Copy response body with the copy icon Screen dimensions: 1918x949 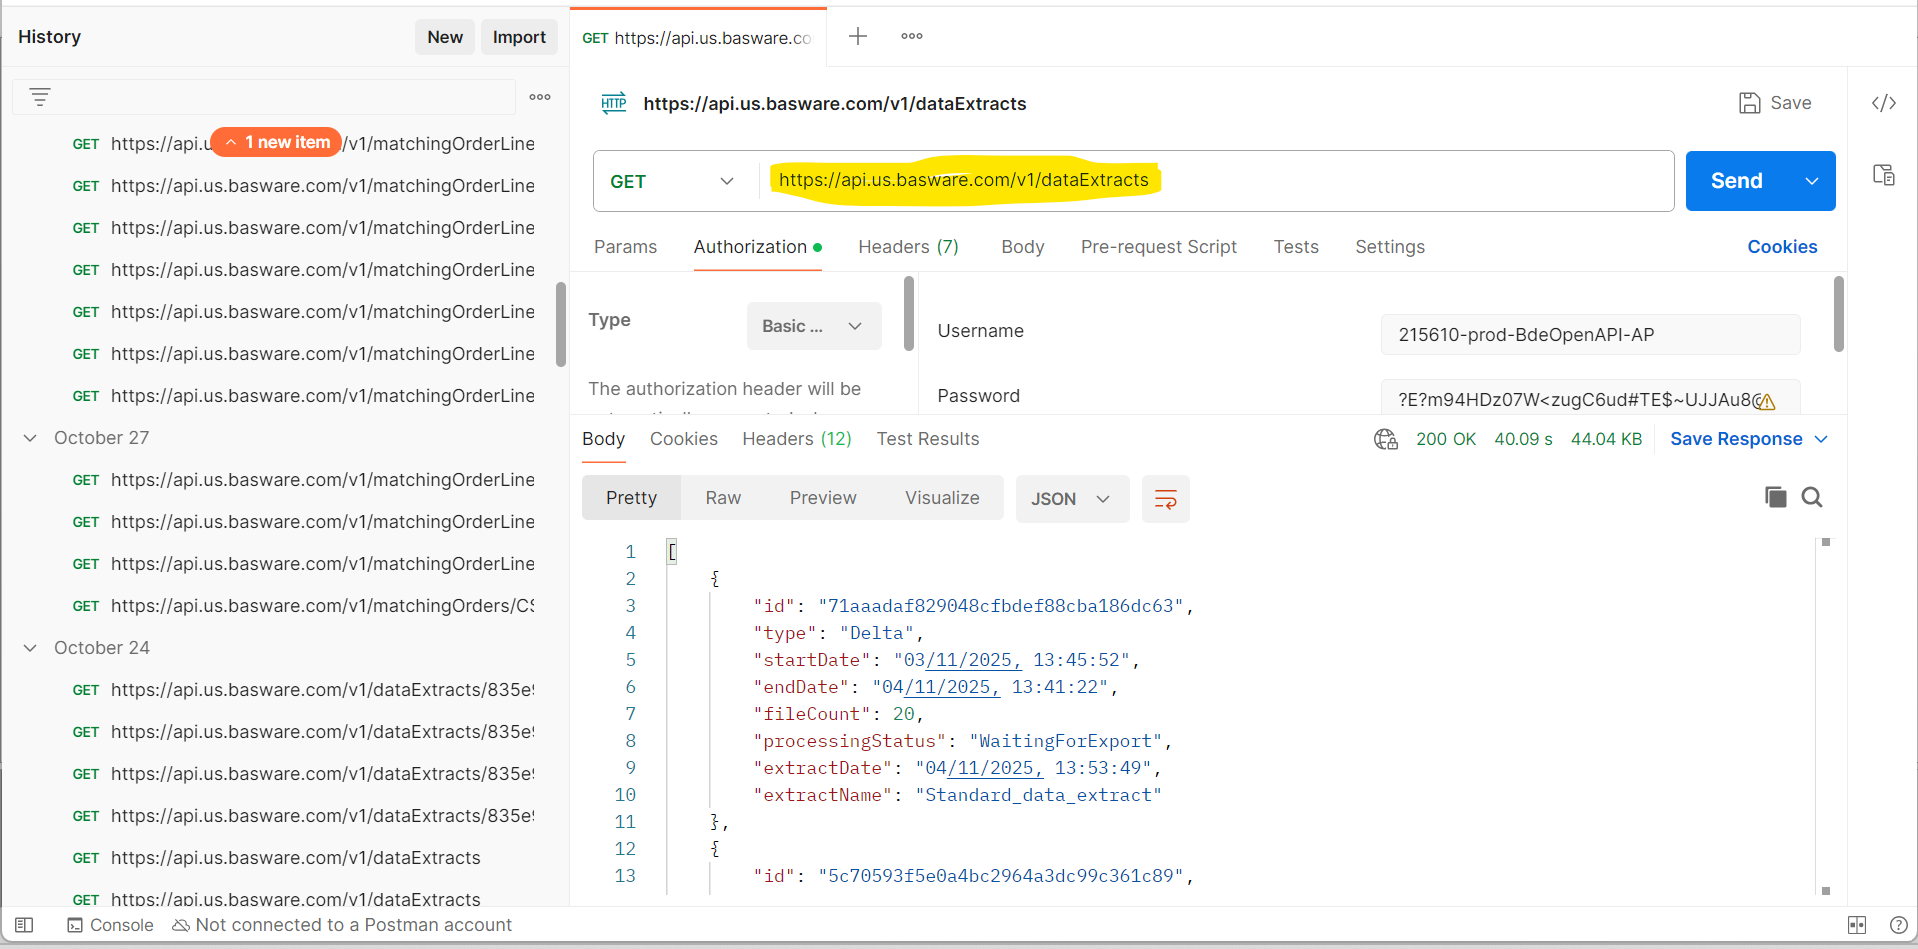[x=1775, y=497]
